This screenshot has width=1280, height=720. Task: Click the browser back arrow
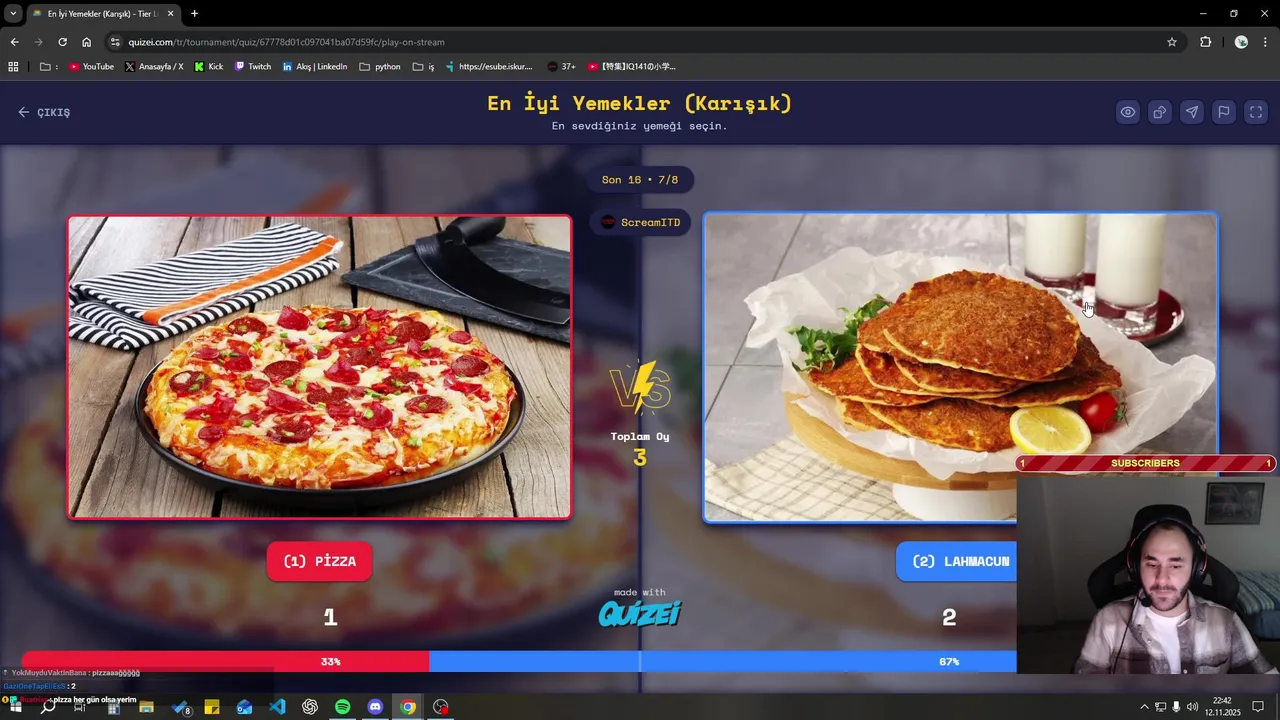[14, 42]
